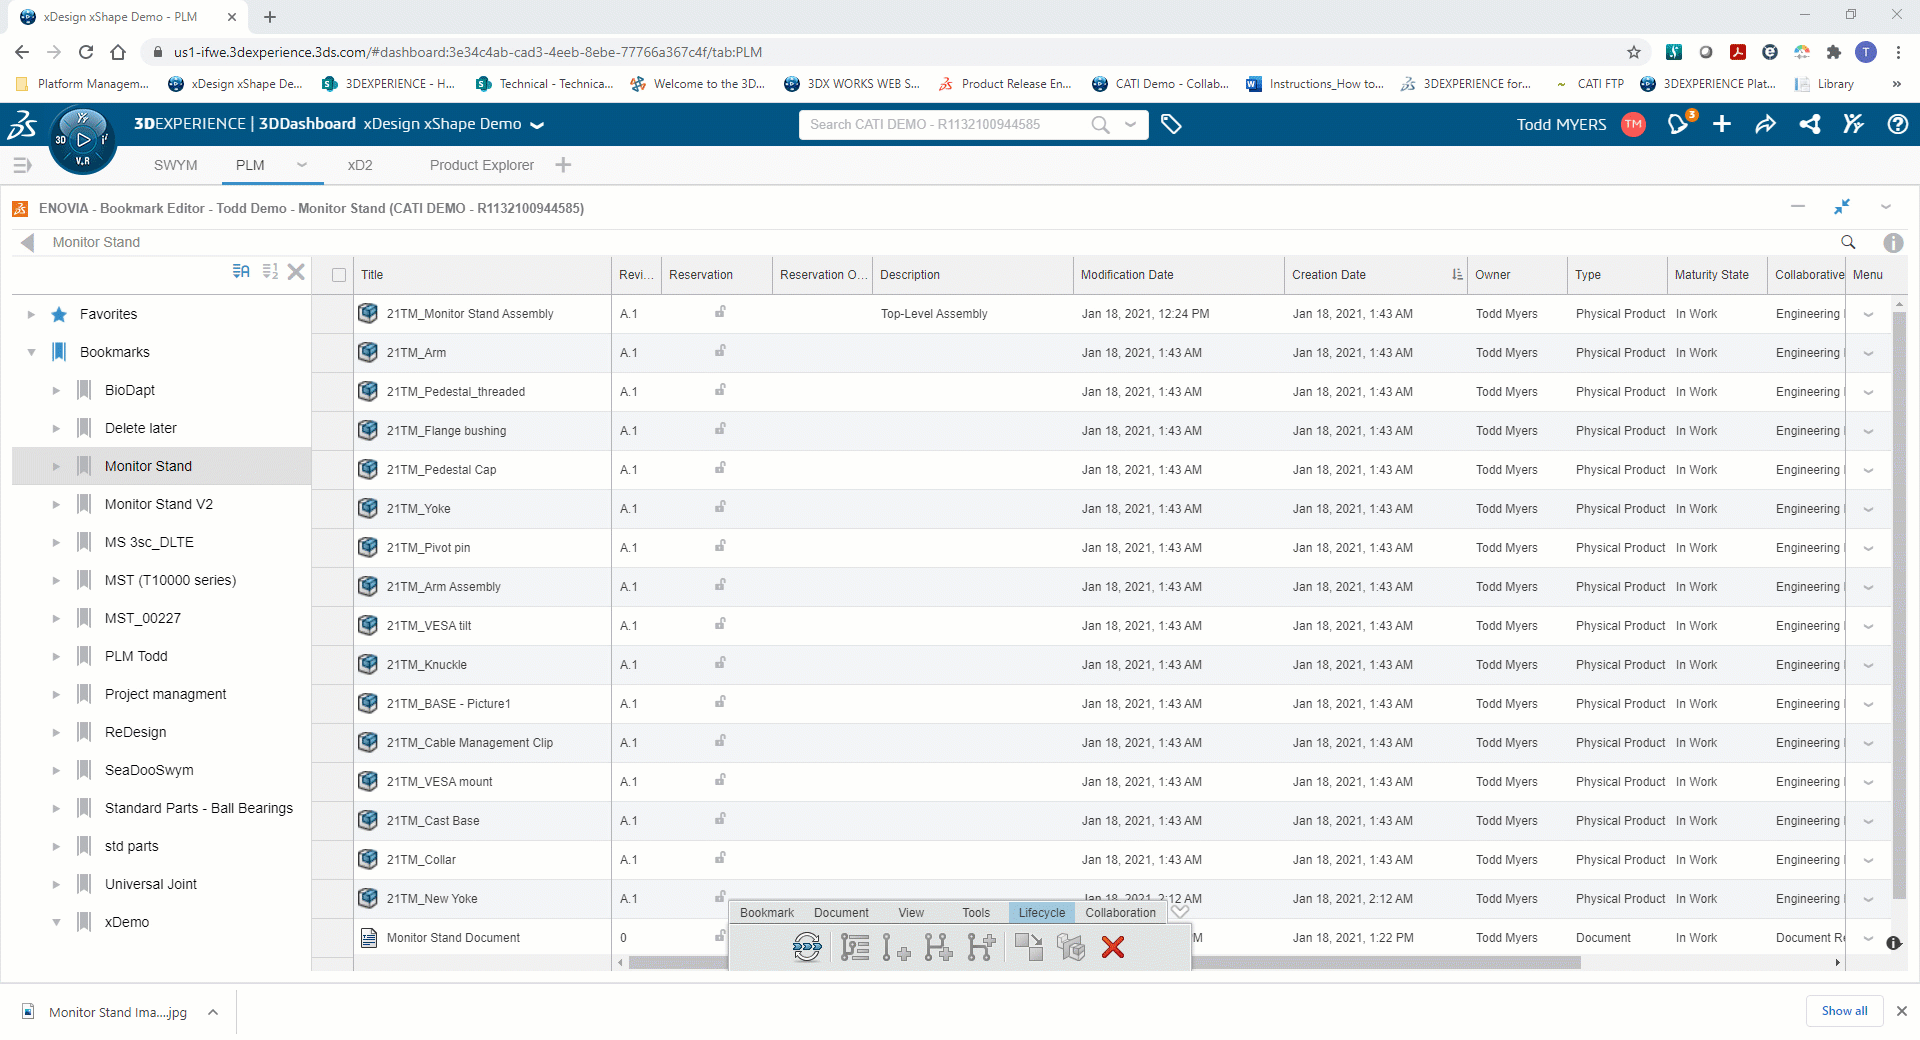Click the horizontal table scrollbar
The image size is (1920, 1040).
click(1104, 962)
